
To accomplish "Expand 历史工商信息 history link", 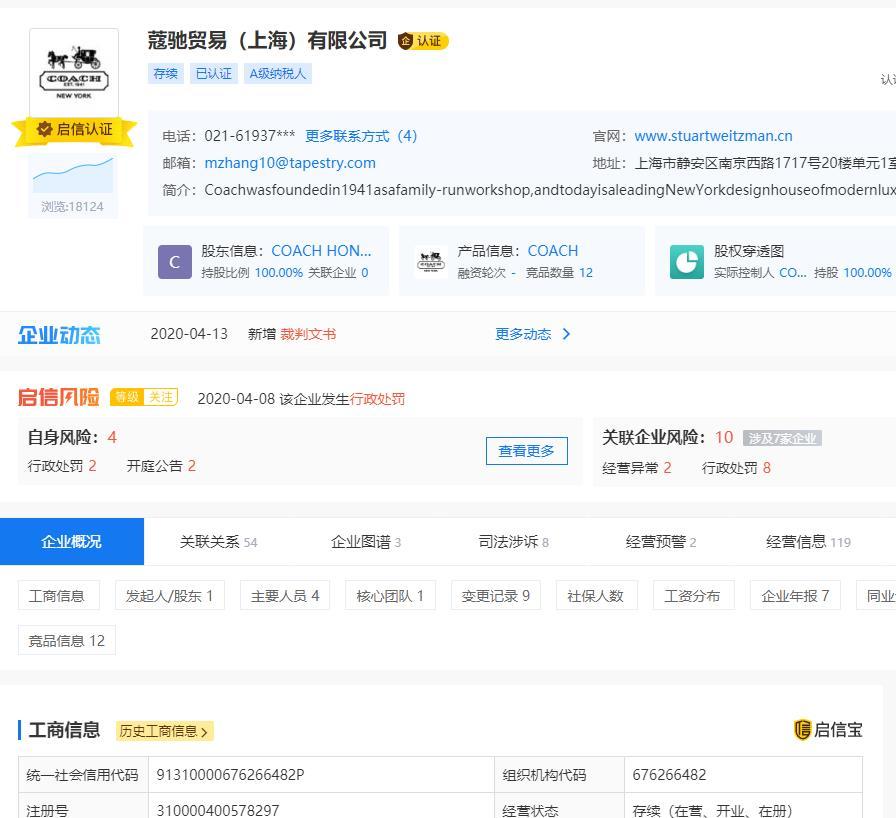I will (x=165, y=731).
